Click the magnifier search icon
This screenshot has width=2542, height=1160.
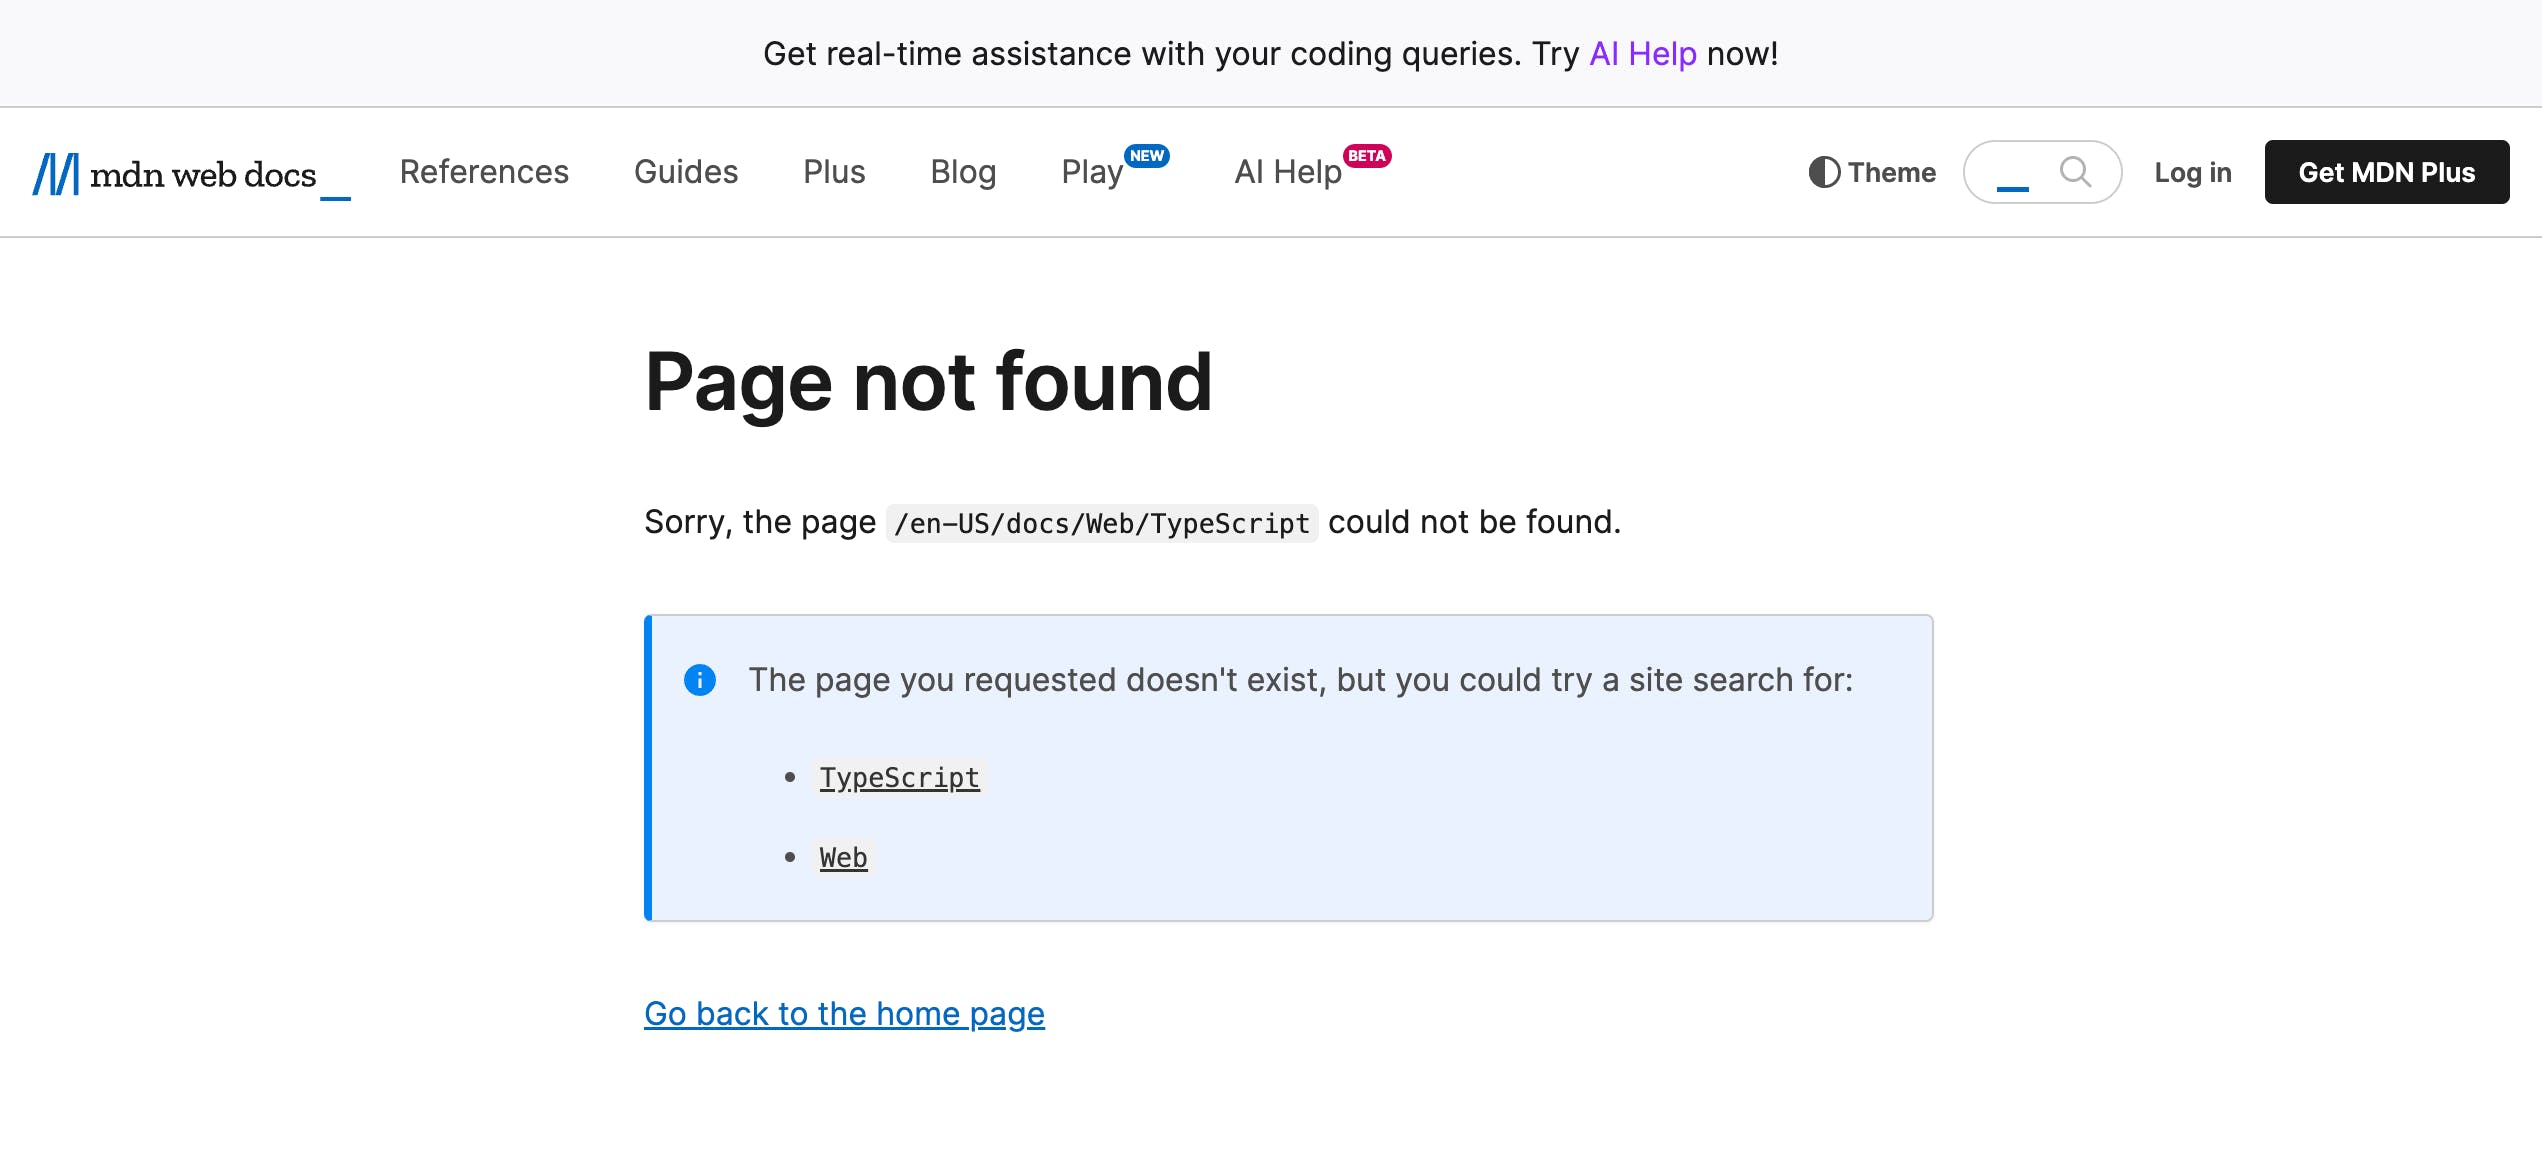2075,172
